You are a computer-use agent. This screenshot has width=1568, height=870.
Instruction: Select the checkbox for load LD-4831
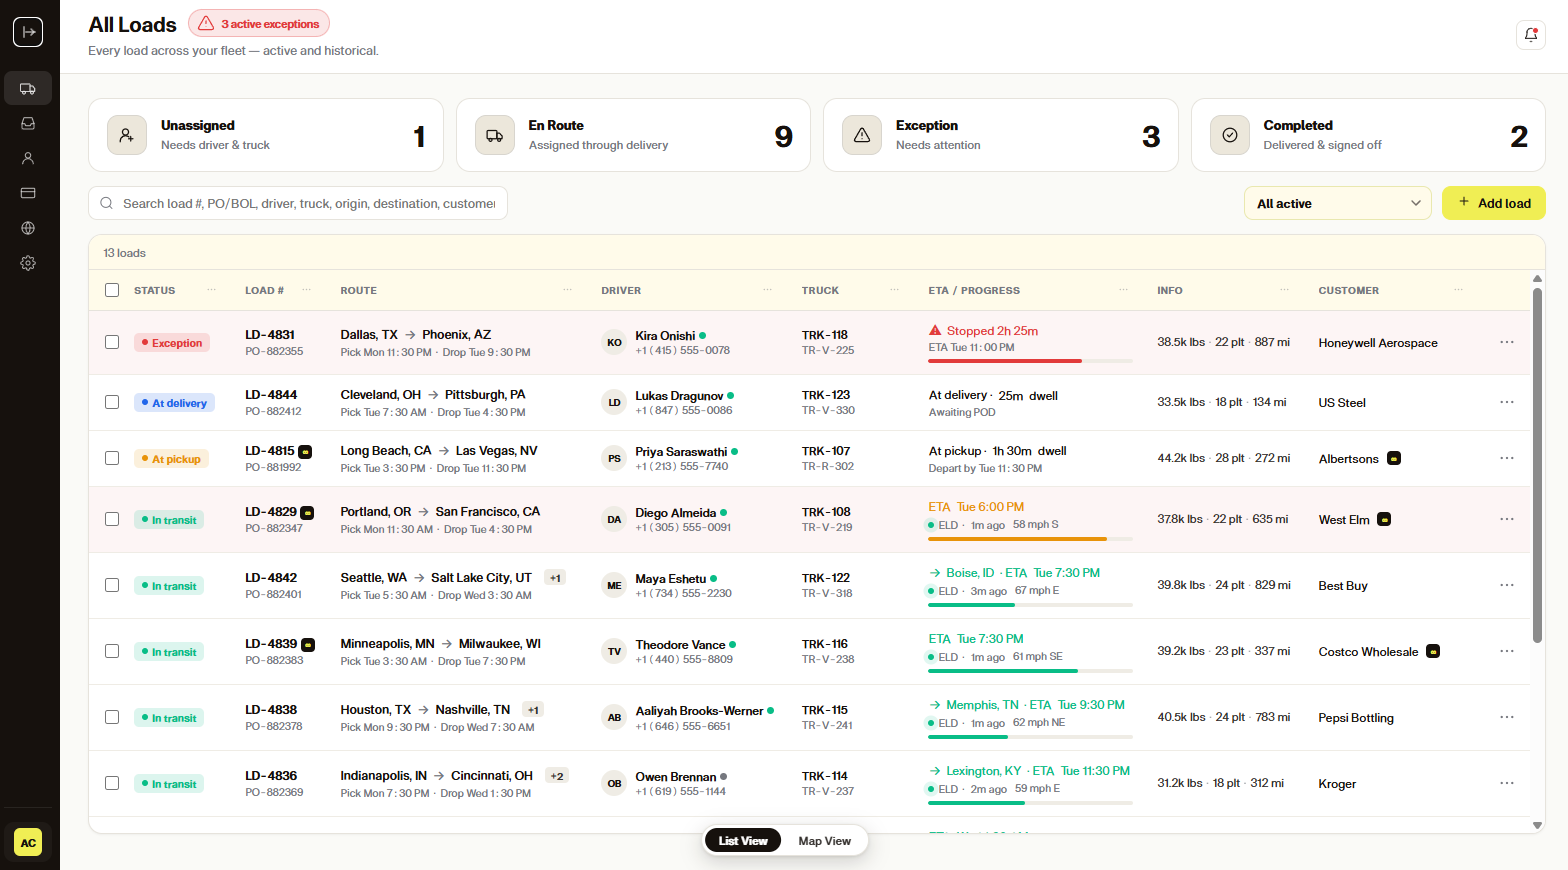(x=112, y=342)
